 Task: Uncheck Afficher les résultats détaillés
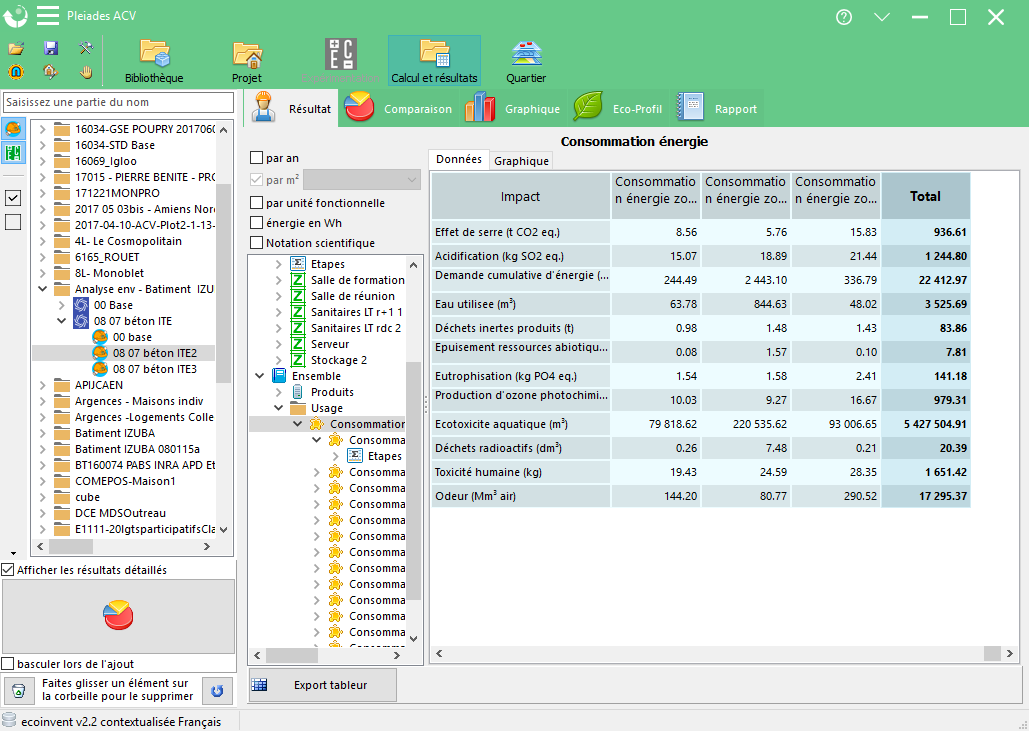coord(8,570)
